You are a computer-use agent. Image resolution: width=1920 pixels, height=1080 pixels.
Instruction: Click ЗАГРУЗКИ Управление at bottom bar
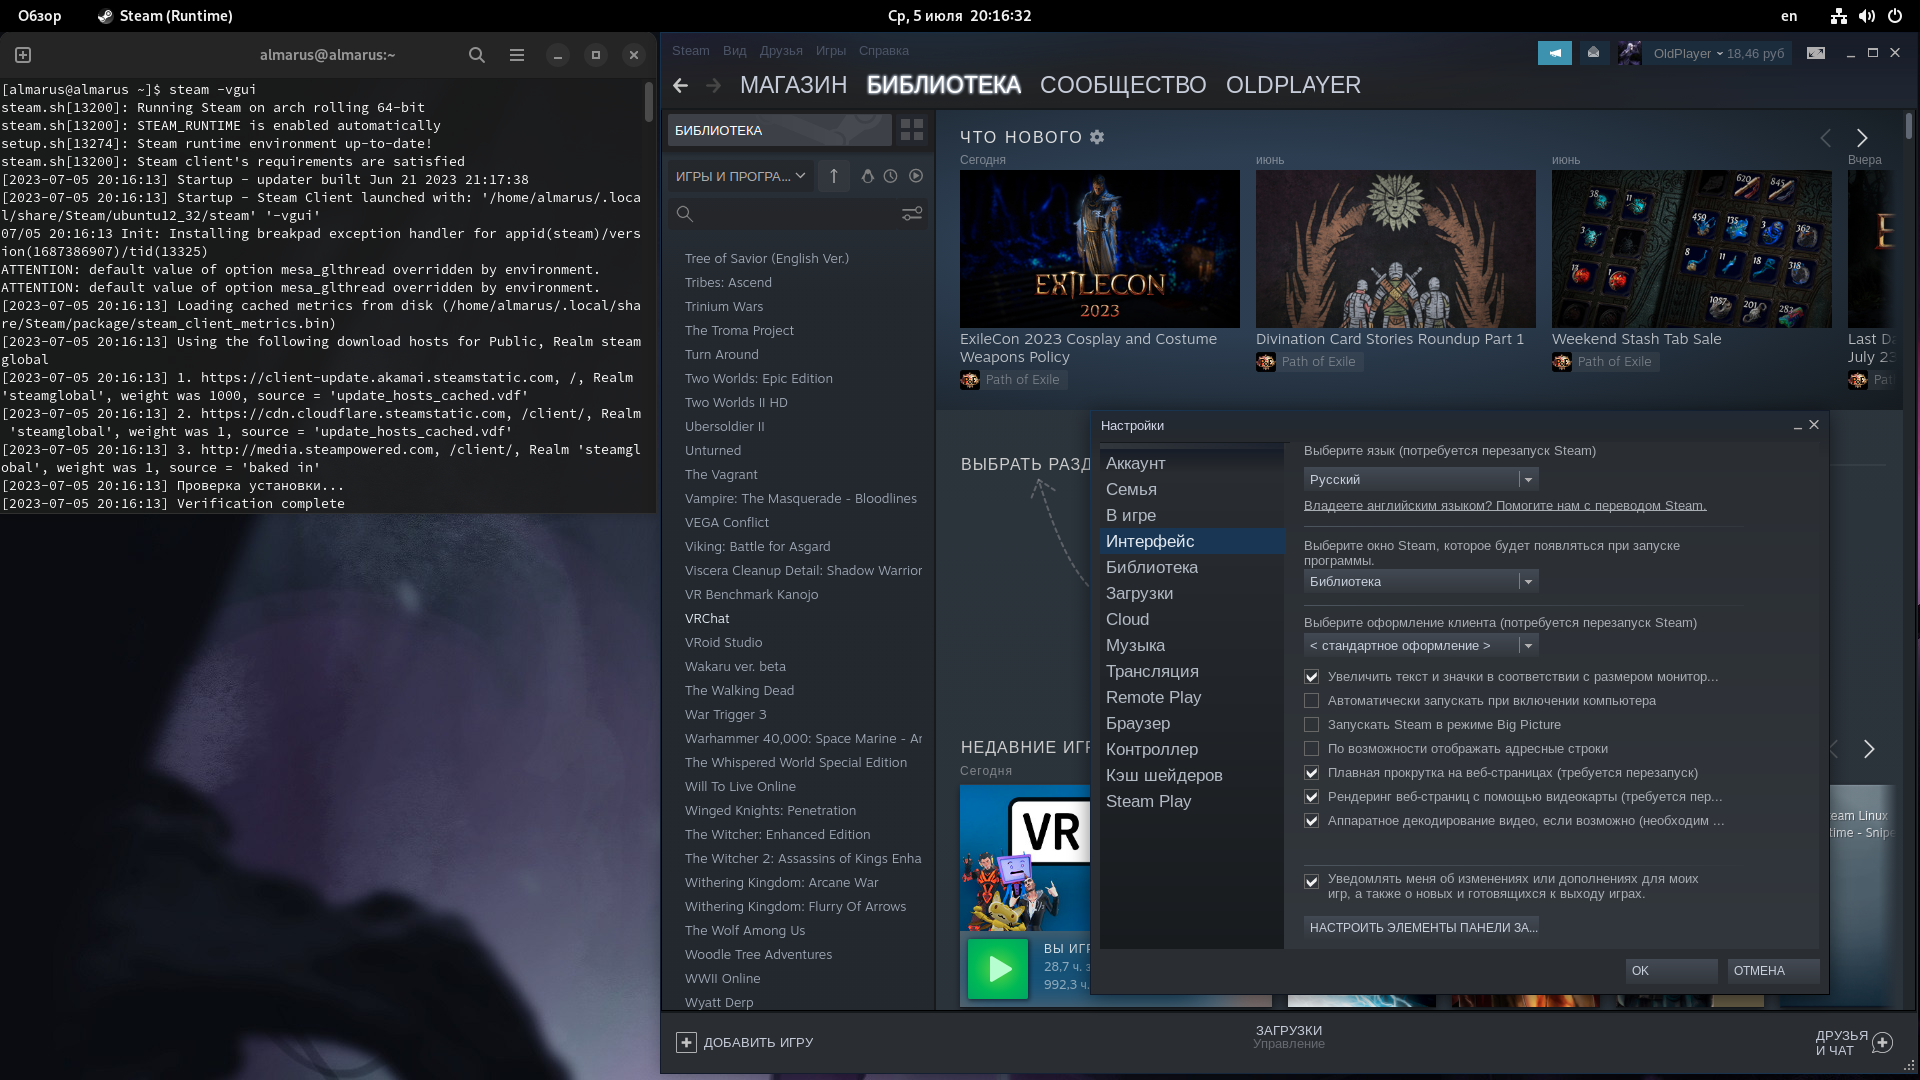[x=1289, y=1037]
